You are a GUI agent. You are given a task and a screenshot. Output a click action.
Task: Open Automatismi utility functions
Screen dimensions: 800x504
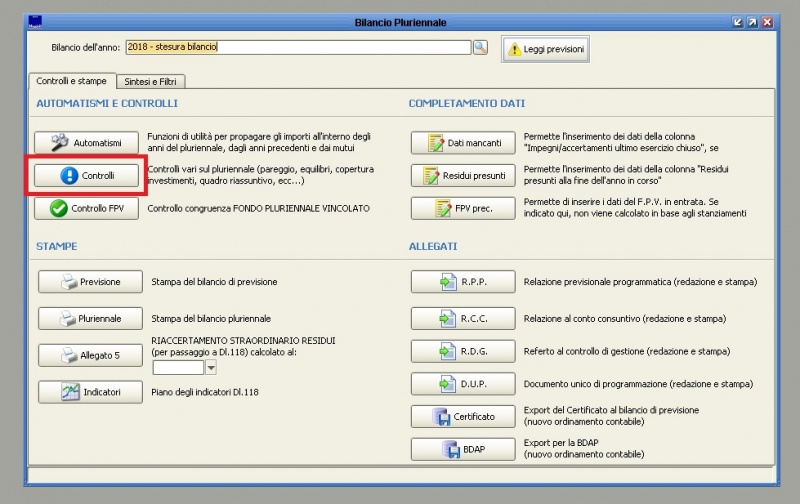86,143
